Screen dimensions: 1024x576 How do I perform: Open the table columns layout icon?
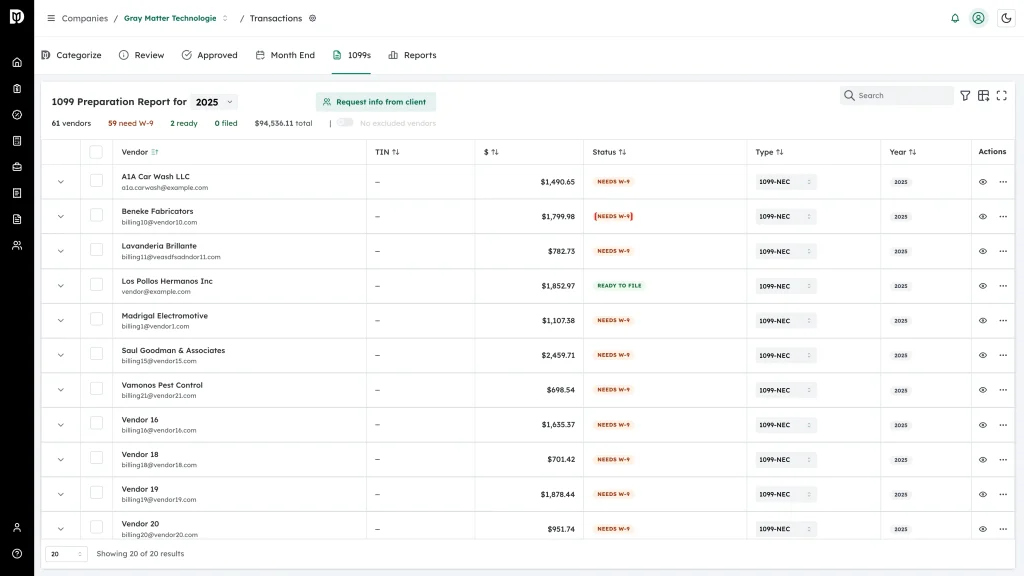984,95
